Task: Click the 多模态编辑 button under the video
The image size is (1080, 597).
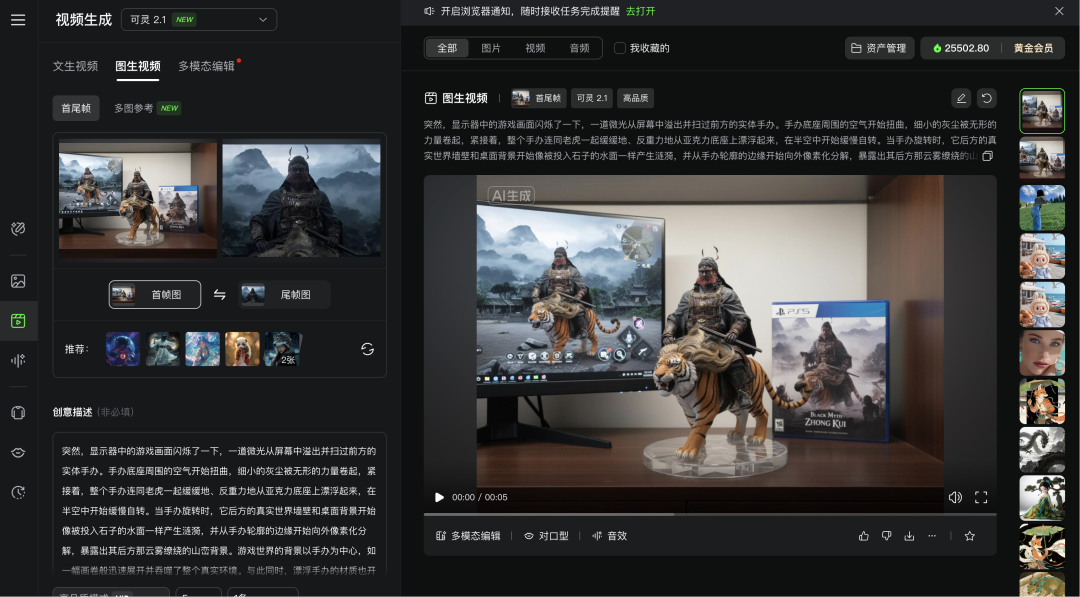Action: tap(468, 536)
